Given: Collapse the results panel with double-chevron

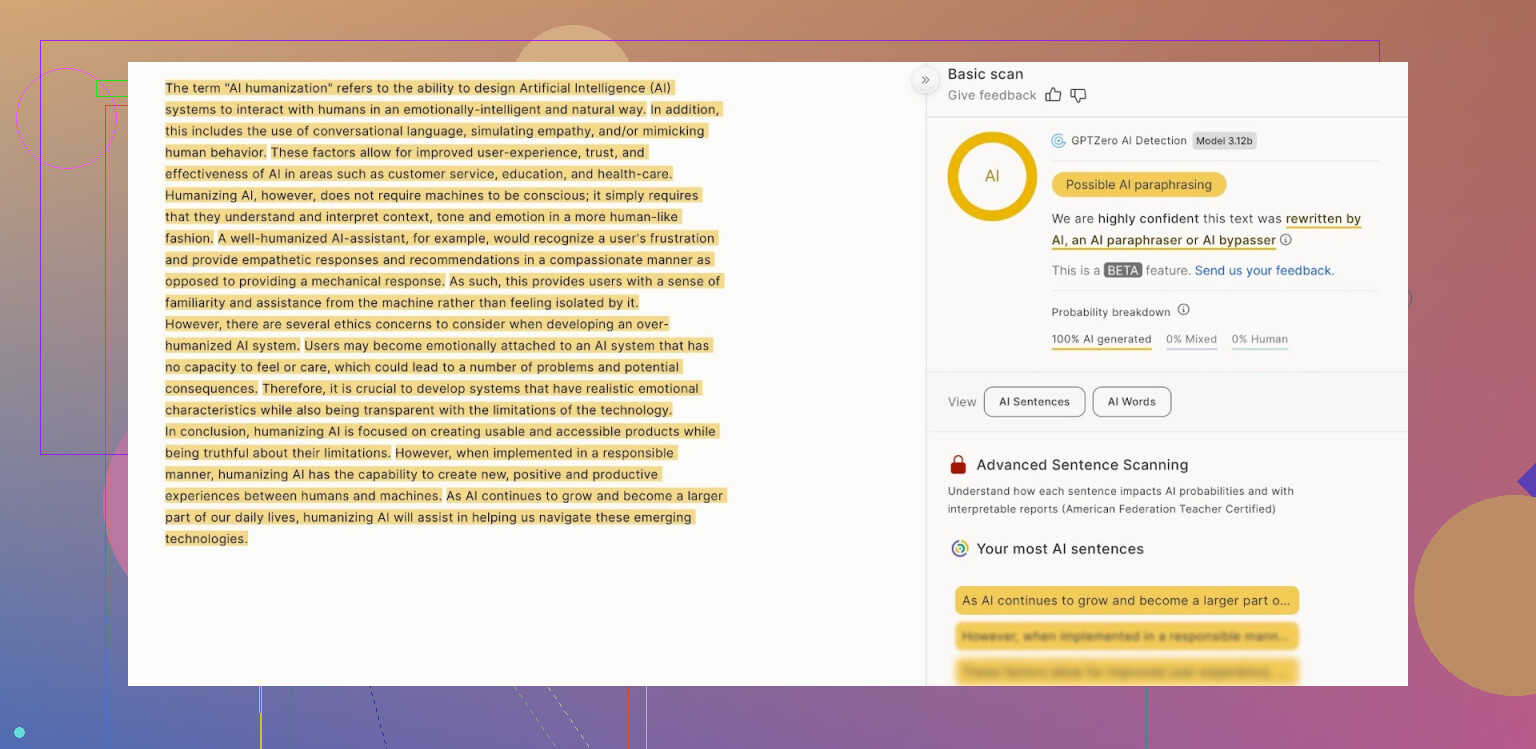Looking at the screenshot, I should pyautogui.click(x=925, y=80).
